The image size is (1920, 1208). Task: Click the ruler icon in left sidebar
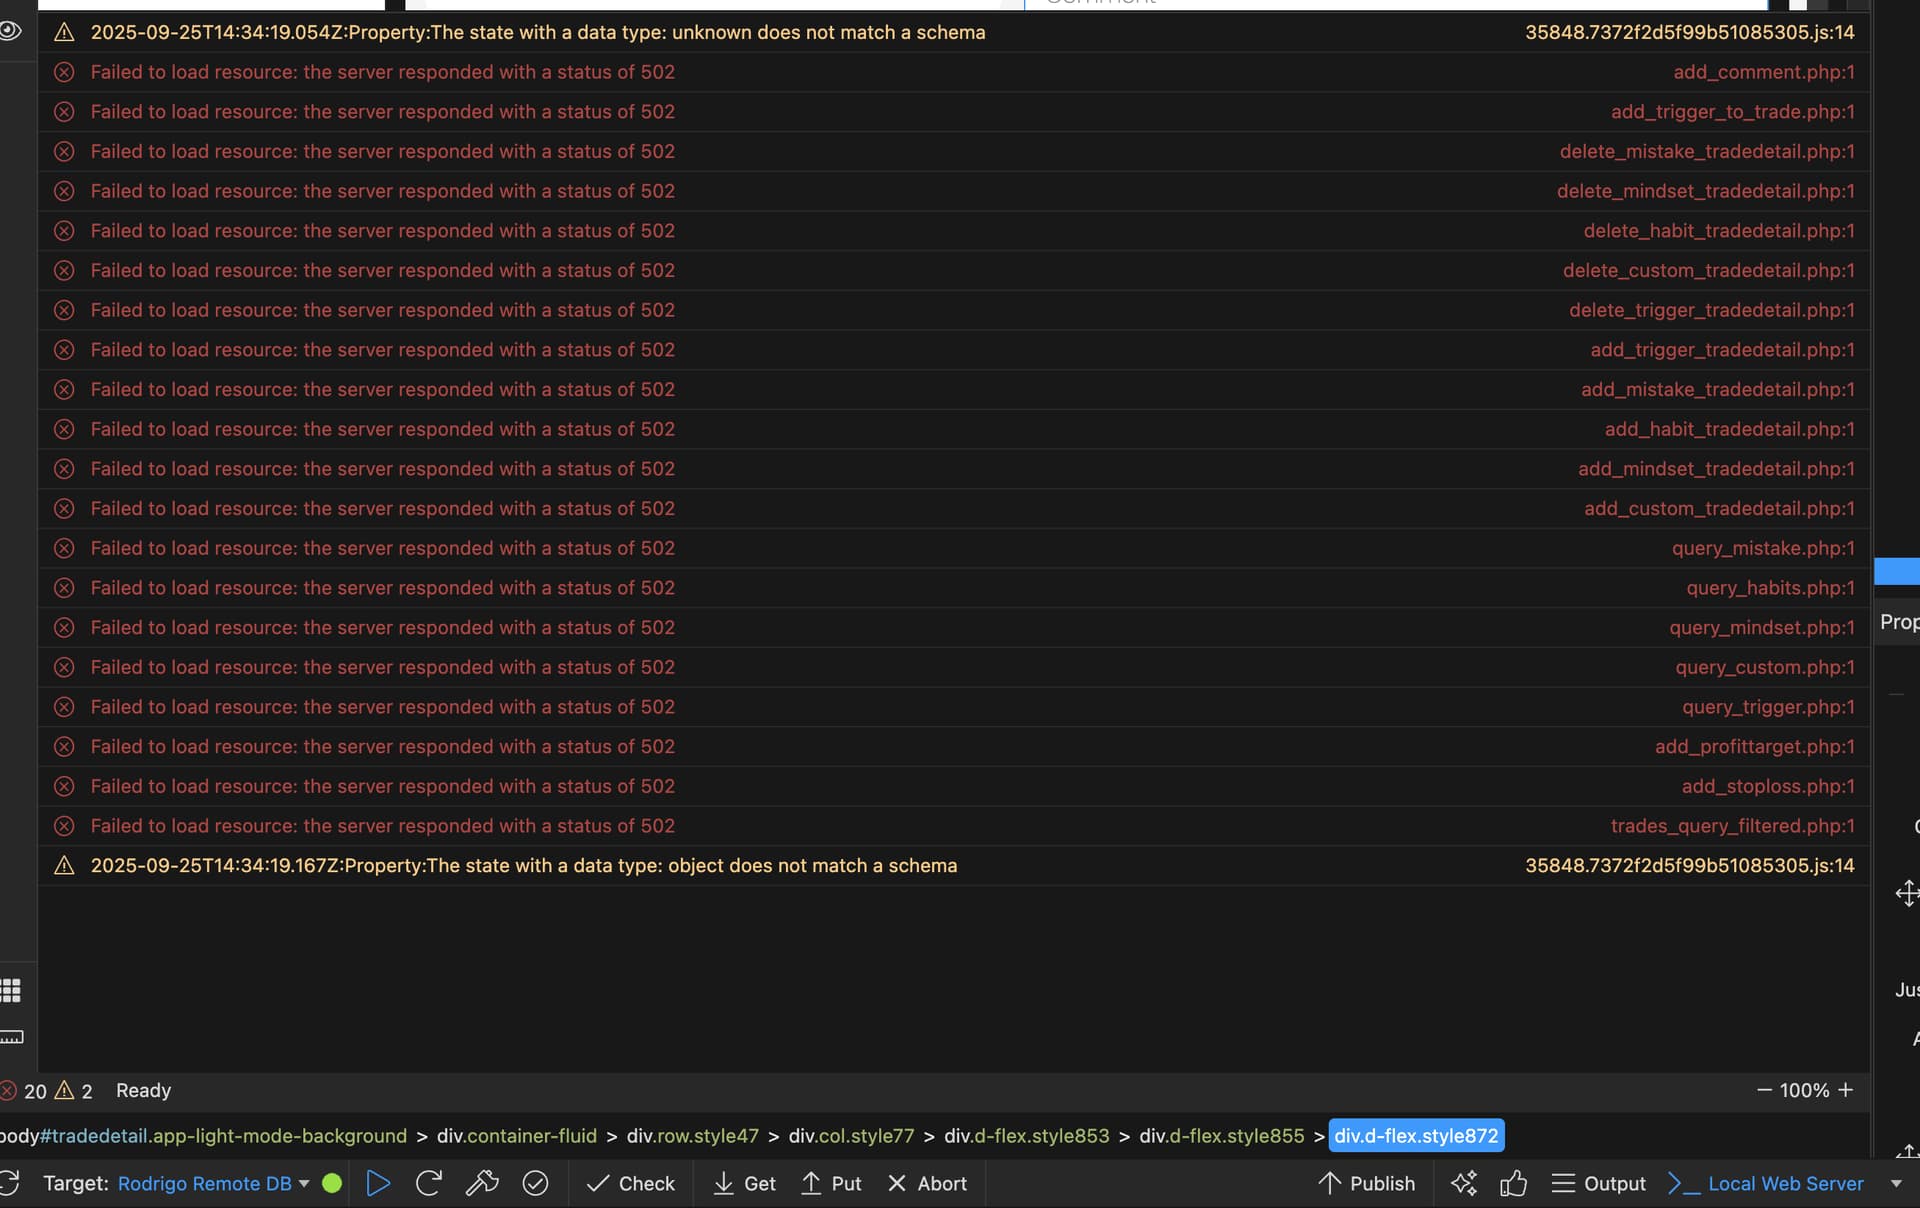pyautogui.click(x=11, y=1037)
